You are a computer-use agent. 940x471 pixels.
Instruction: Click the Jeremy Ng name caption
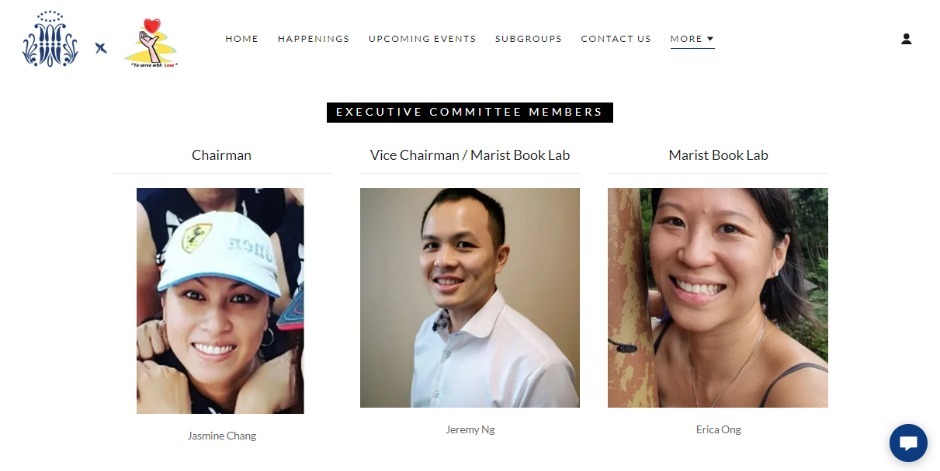(470, 430)
